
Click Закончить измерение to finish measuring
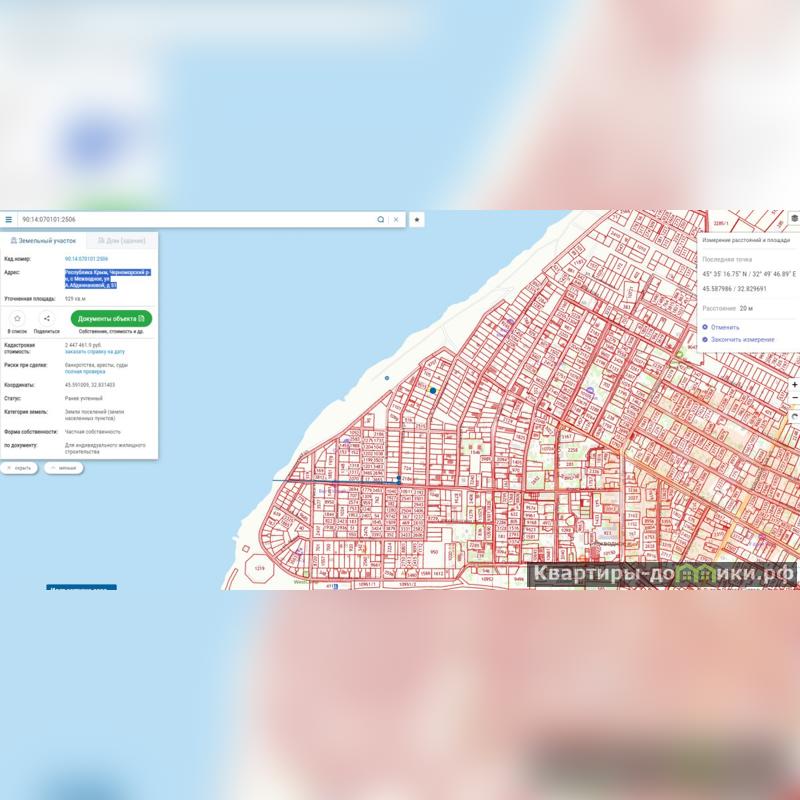[x=740, y=339]
